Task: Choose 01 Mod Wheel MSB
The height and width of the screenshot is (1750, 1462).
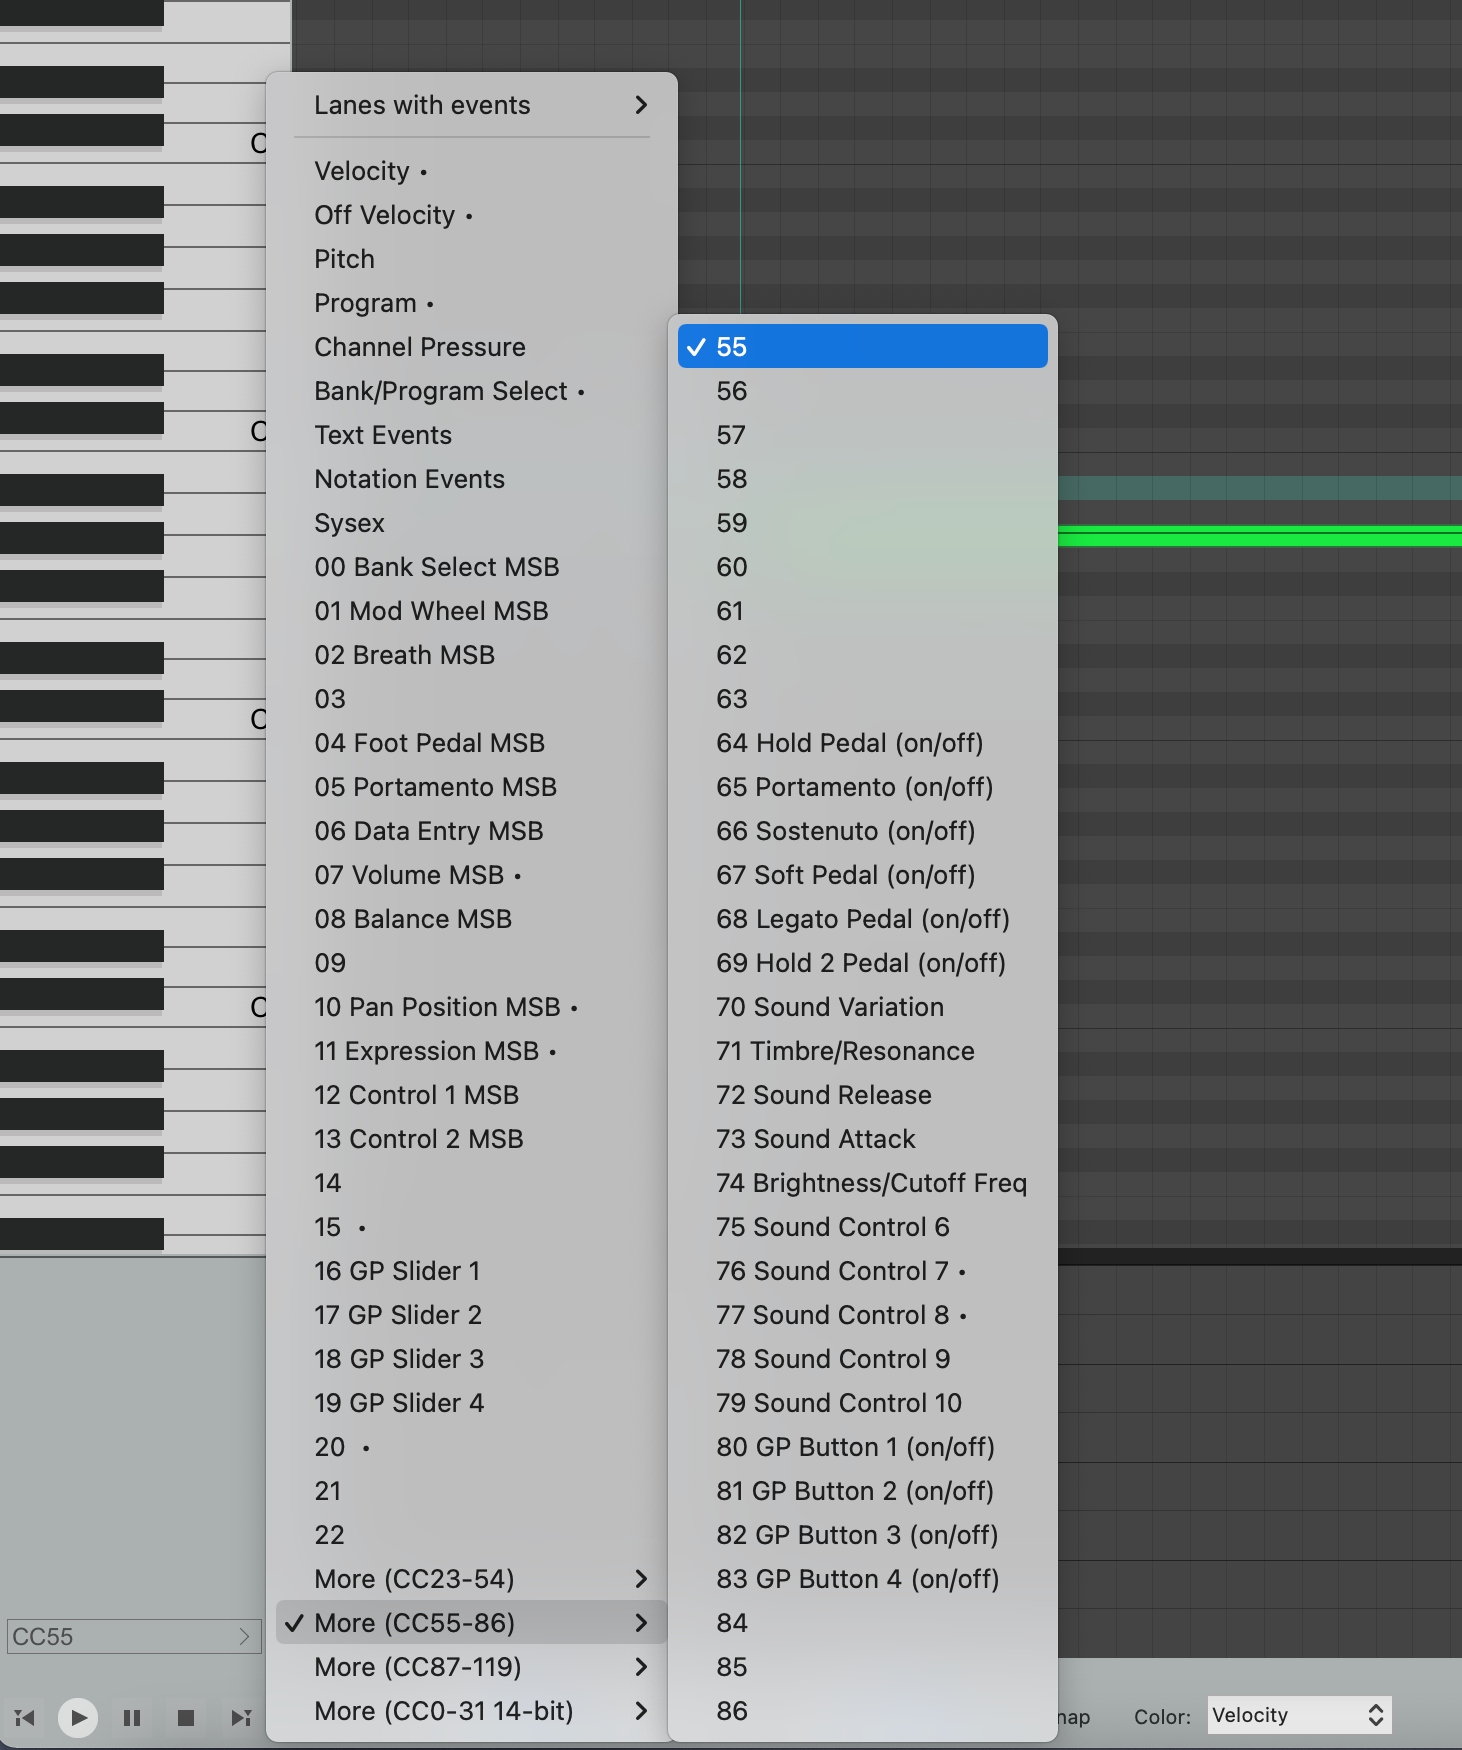Action: pos(431,611)
